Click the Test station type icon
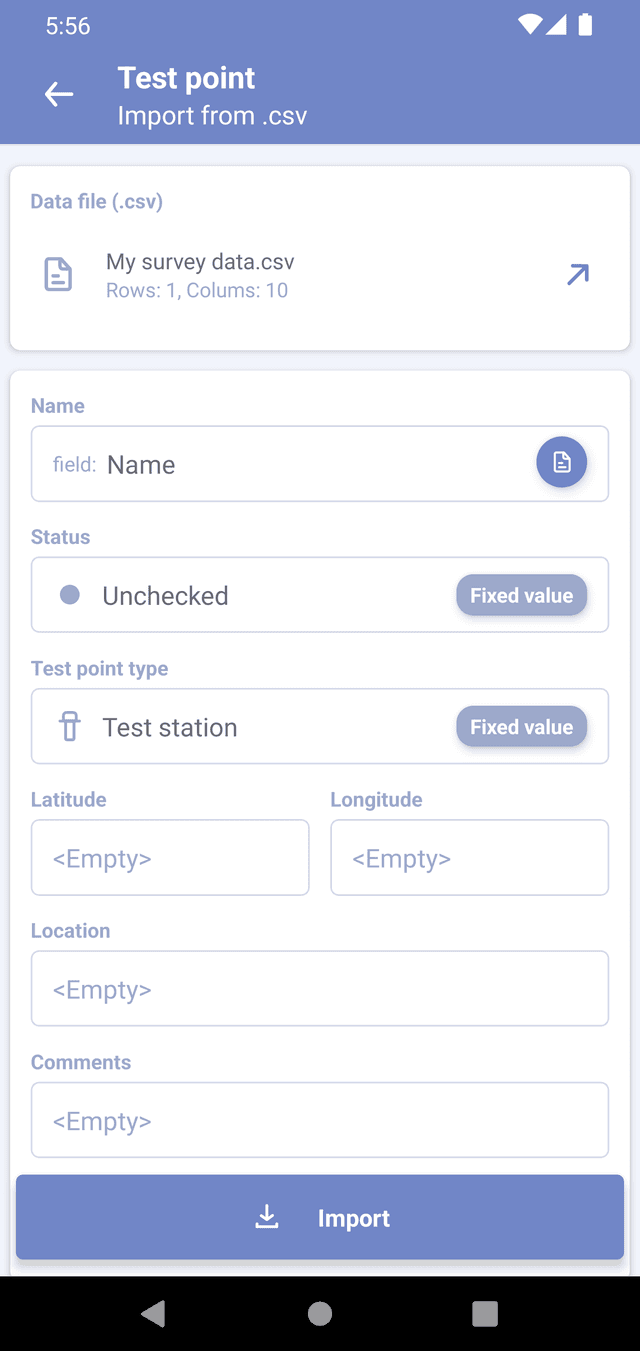The image size is (640, 1351). [69, 727]
